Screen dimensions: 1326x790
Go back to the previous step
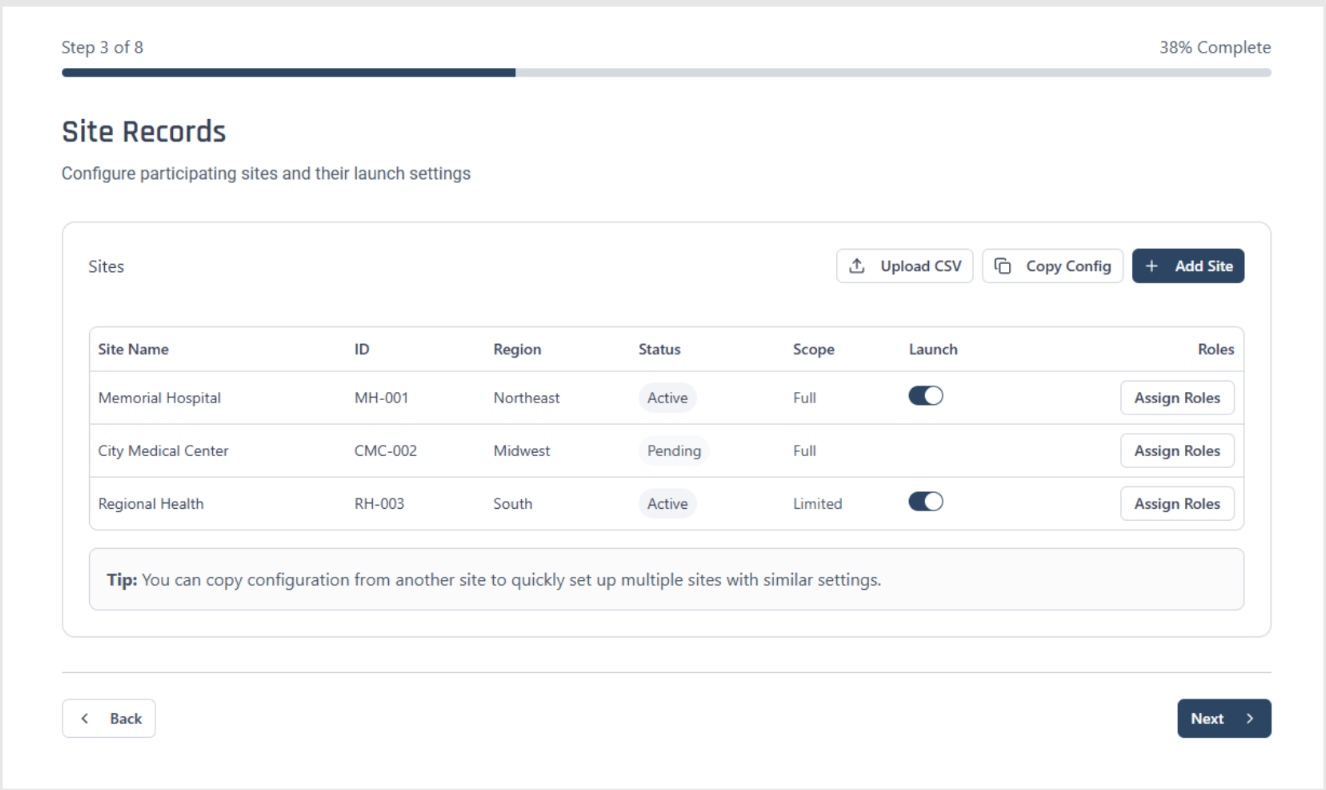tap(109, 718)
